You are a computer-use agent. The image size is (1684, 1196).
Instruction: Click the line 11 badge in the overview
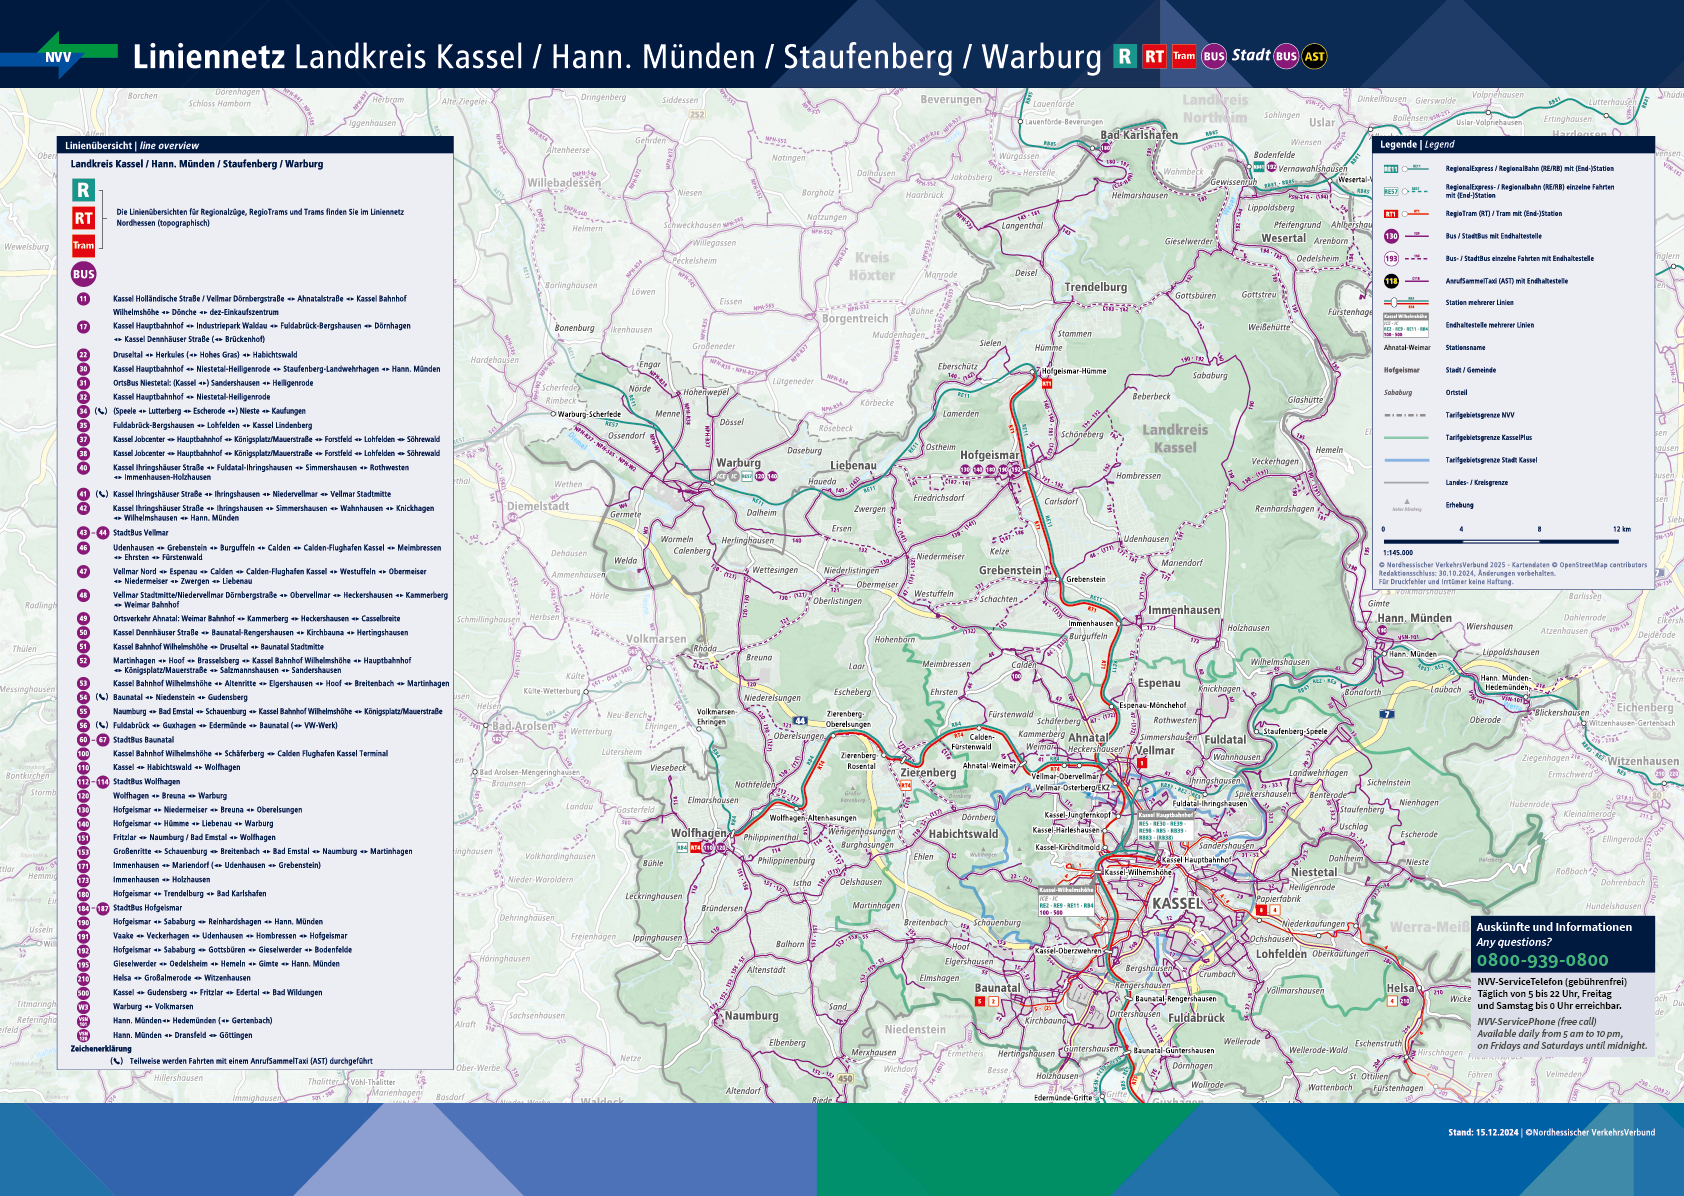point(83,299)
